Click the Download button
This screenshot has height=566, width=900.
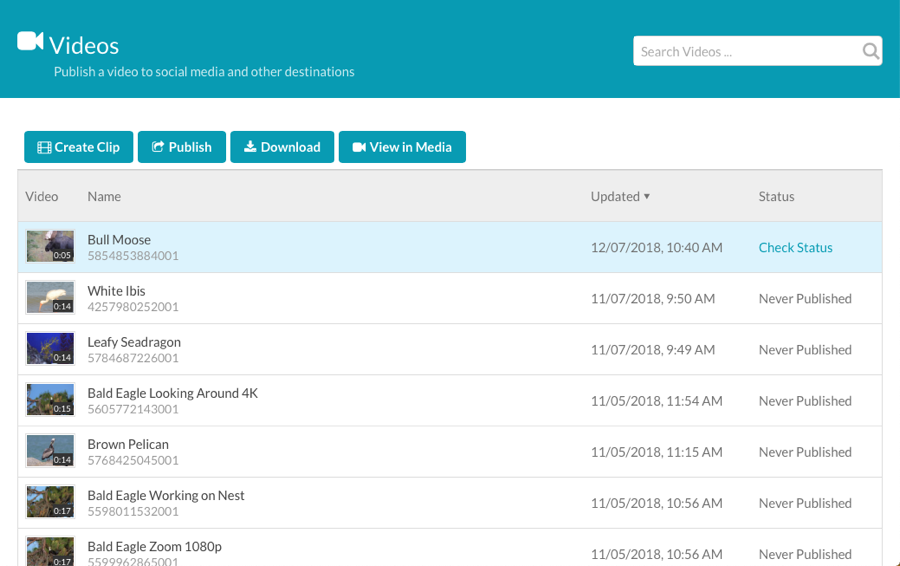282,147
